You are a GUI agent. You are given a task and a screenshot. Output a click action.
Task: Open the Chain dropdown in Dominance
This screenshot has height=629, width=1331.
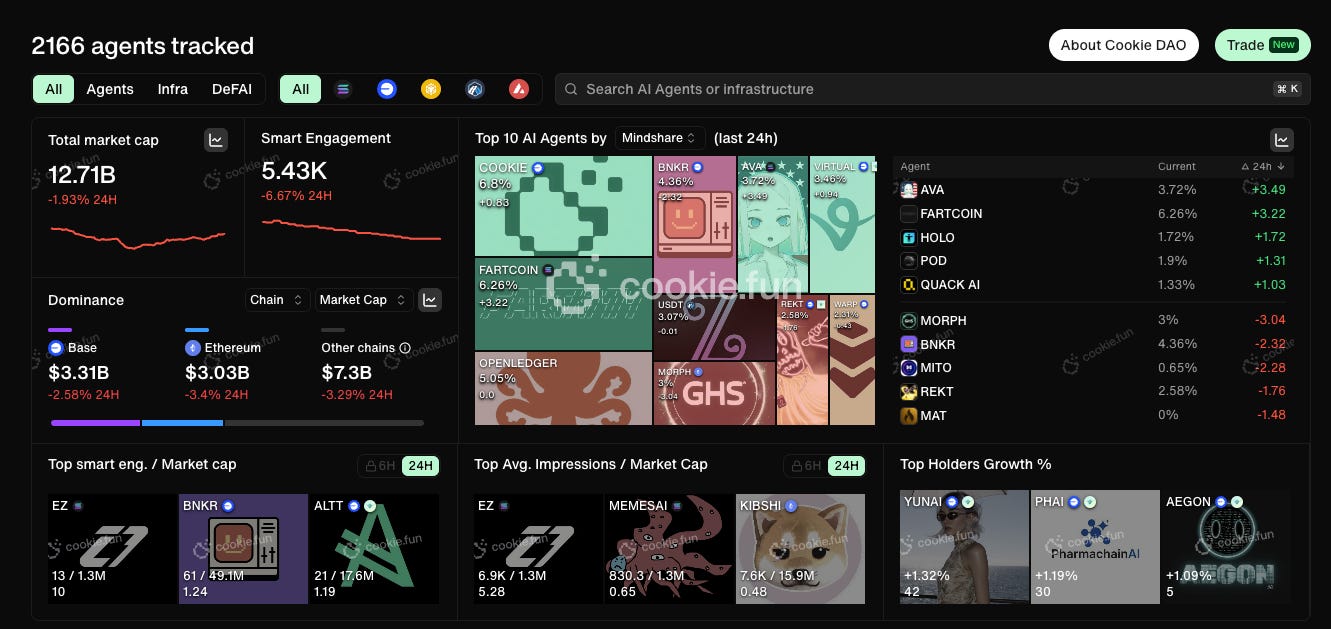pyautogui.click(x=278, y=300)
